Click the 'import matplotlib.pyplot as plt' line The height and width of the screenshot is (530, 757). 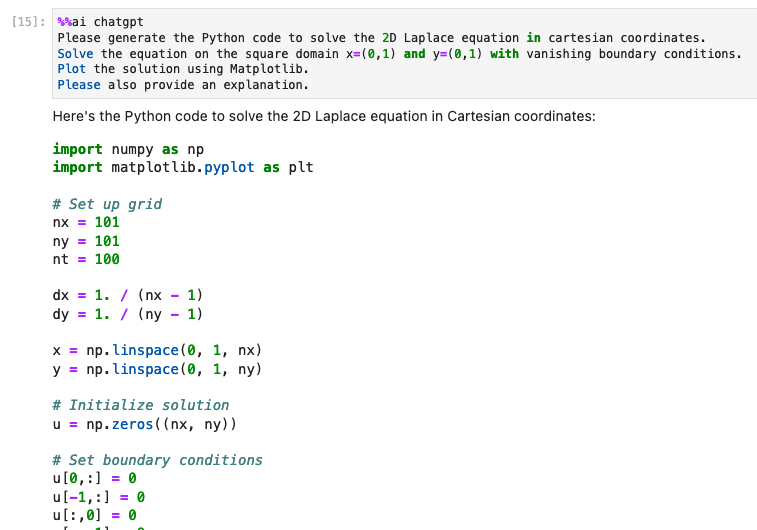click(x=183, y=167)
